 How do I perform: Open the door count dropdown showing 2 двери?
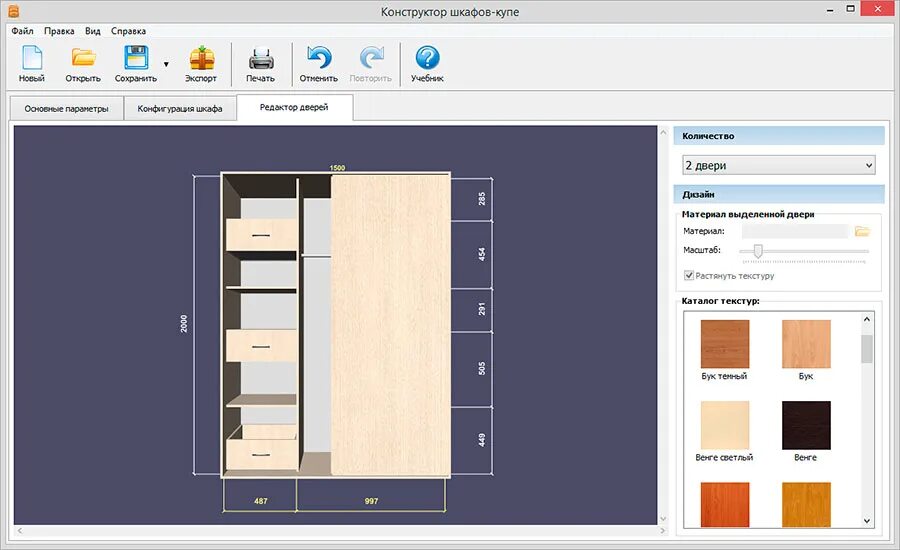(x=779, y=165)
